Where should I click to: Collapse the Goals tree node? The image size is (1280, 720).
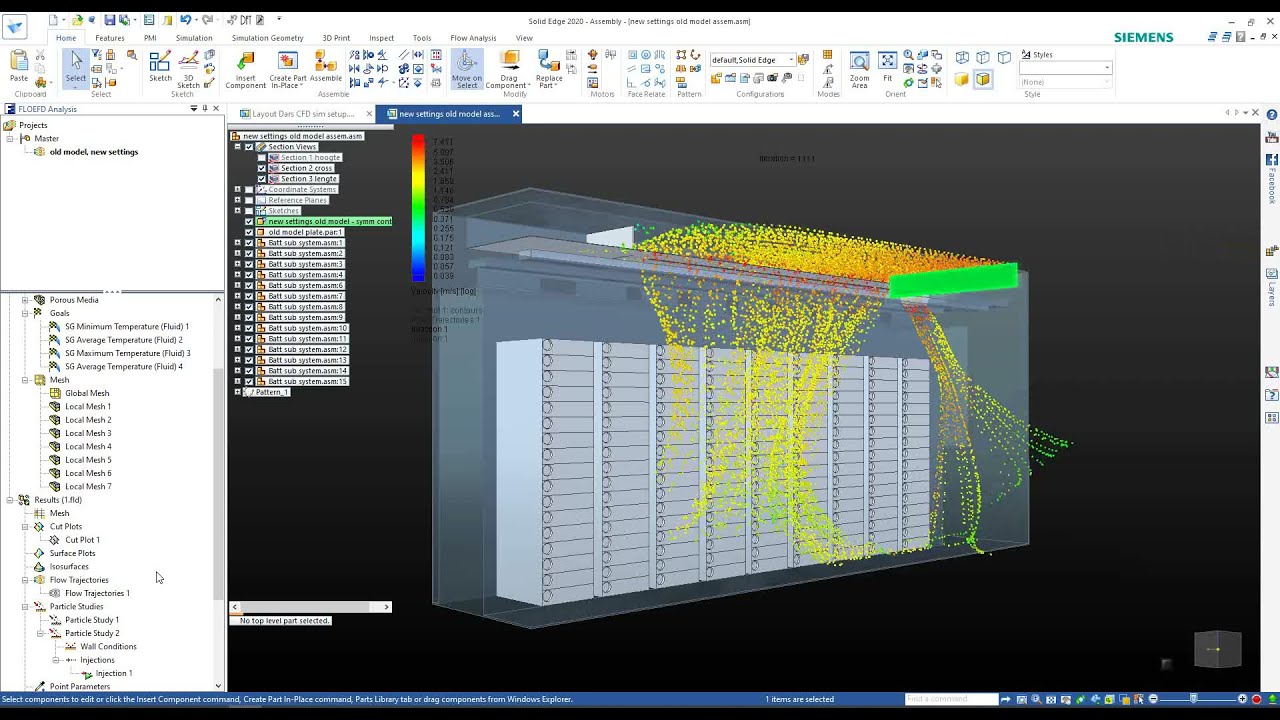point(25,313)
